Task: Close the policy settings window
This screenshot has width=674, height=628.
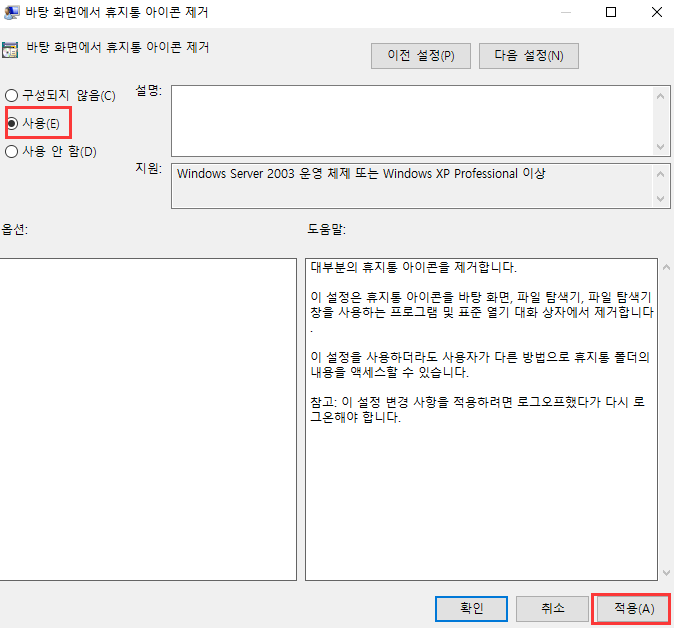Action: click(x=657, y=12)
